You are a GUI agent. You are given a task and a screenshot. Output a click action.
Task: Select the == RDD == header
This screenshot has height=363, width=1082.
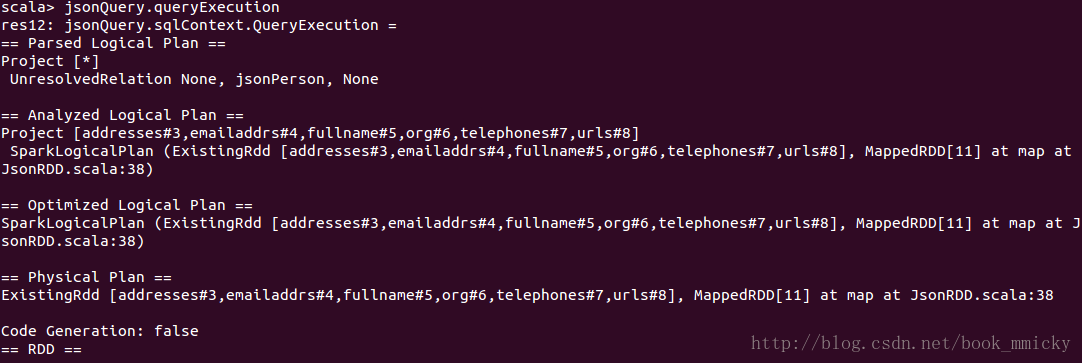coord(41,349)
